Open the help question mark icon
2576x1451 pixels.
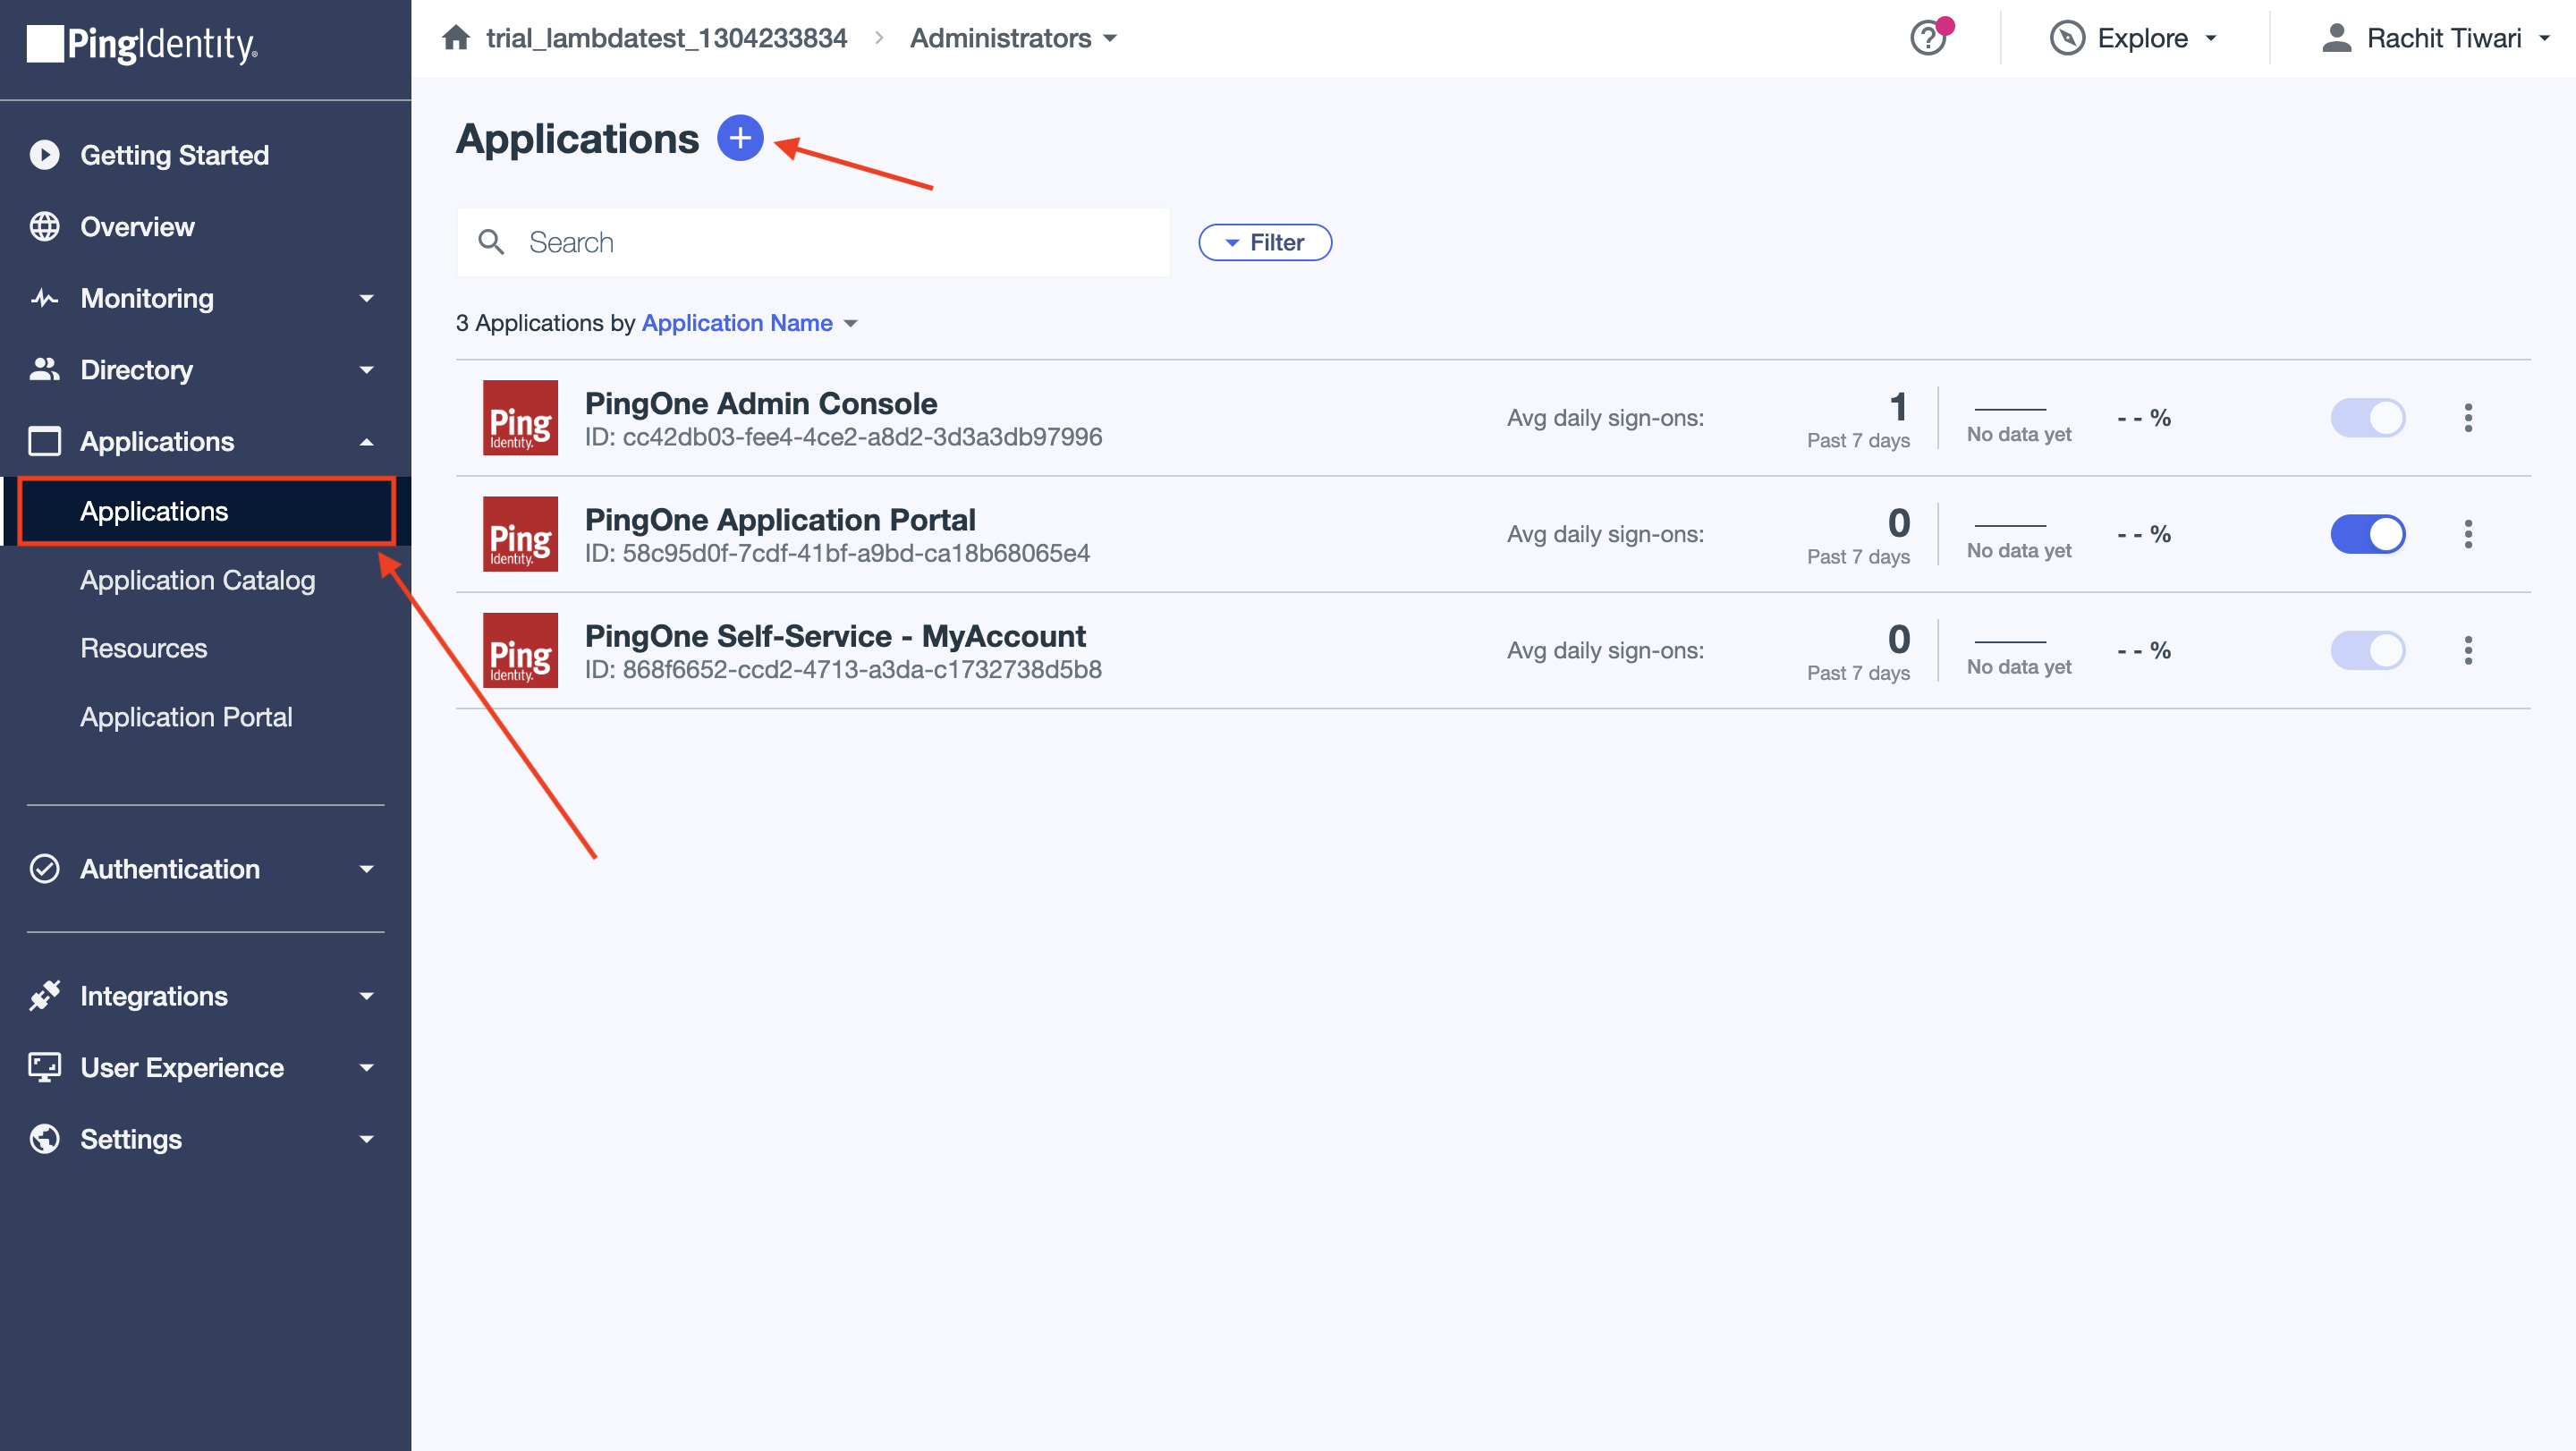(1927, 39)
